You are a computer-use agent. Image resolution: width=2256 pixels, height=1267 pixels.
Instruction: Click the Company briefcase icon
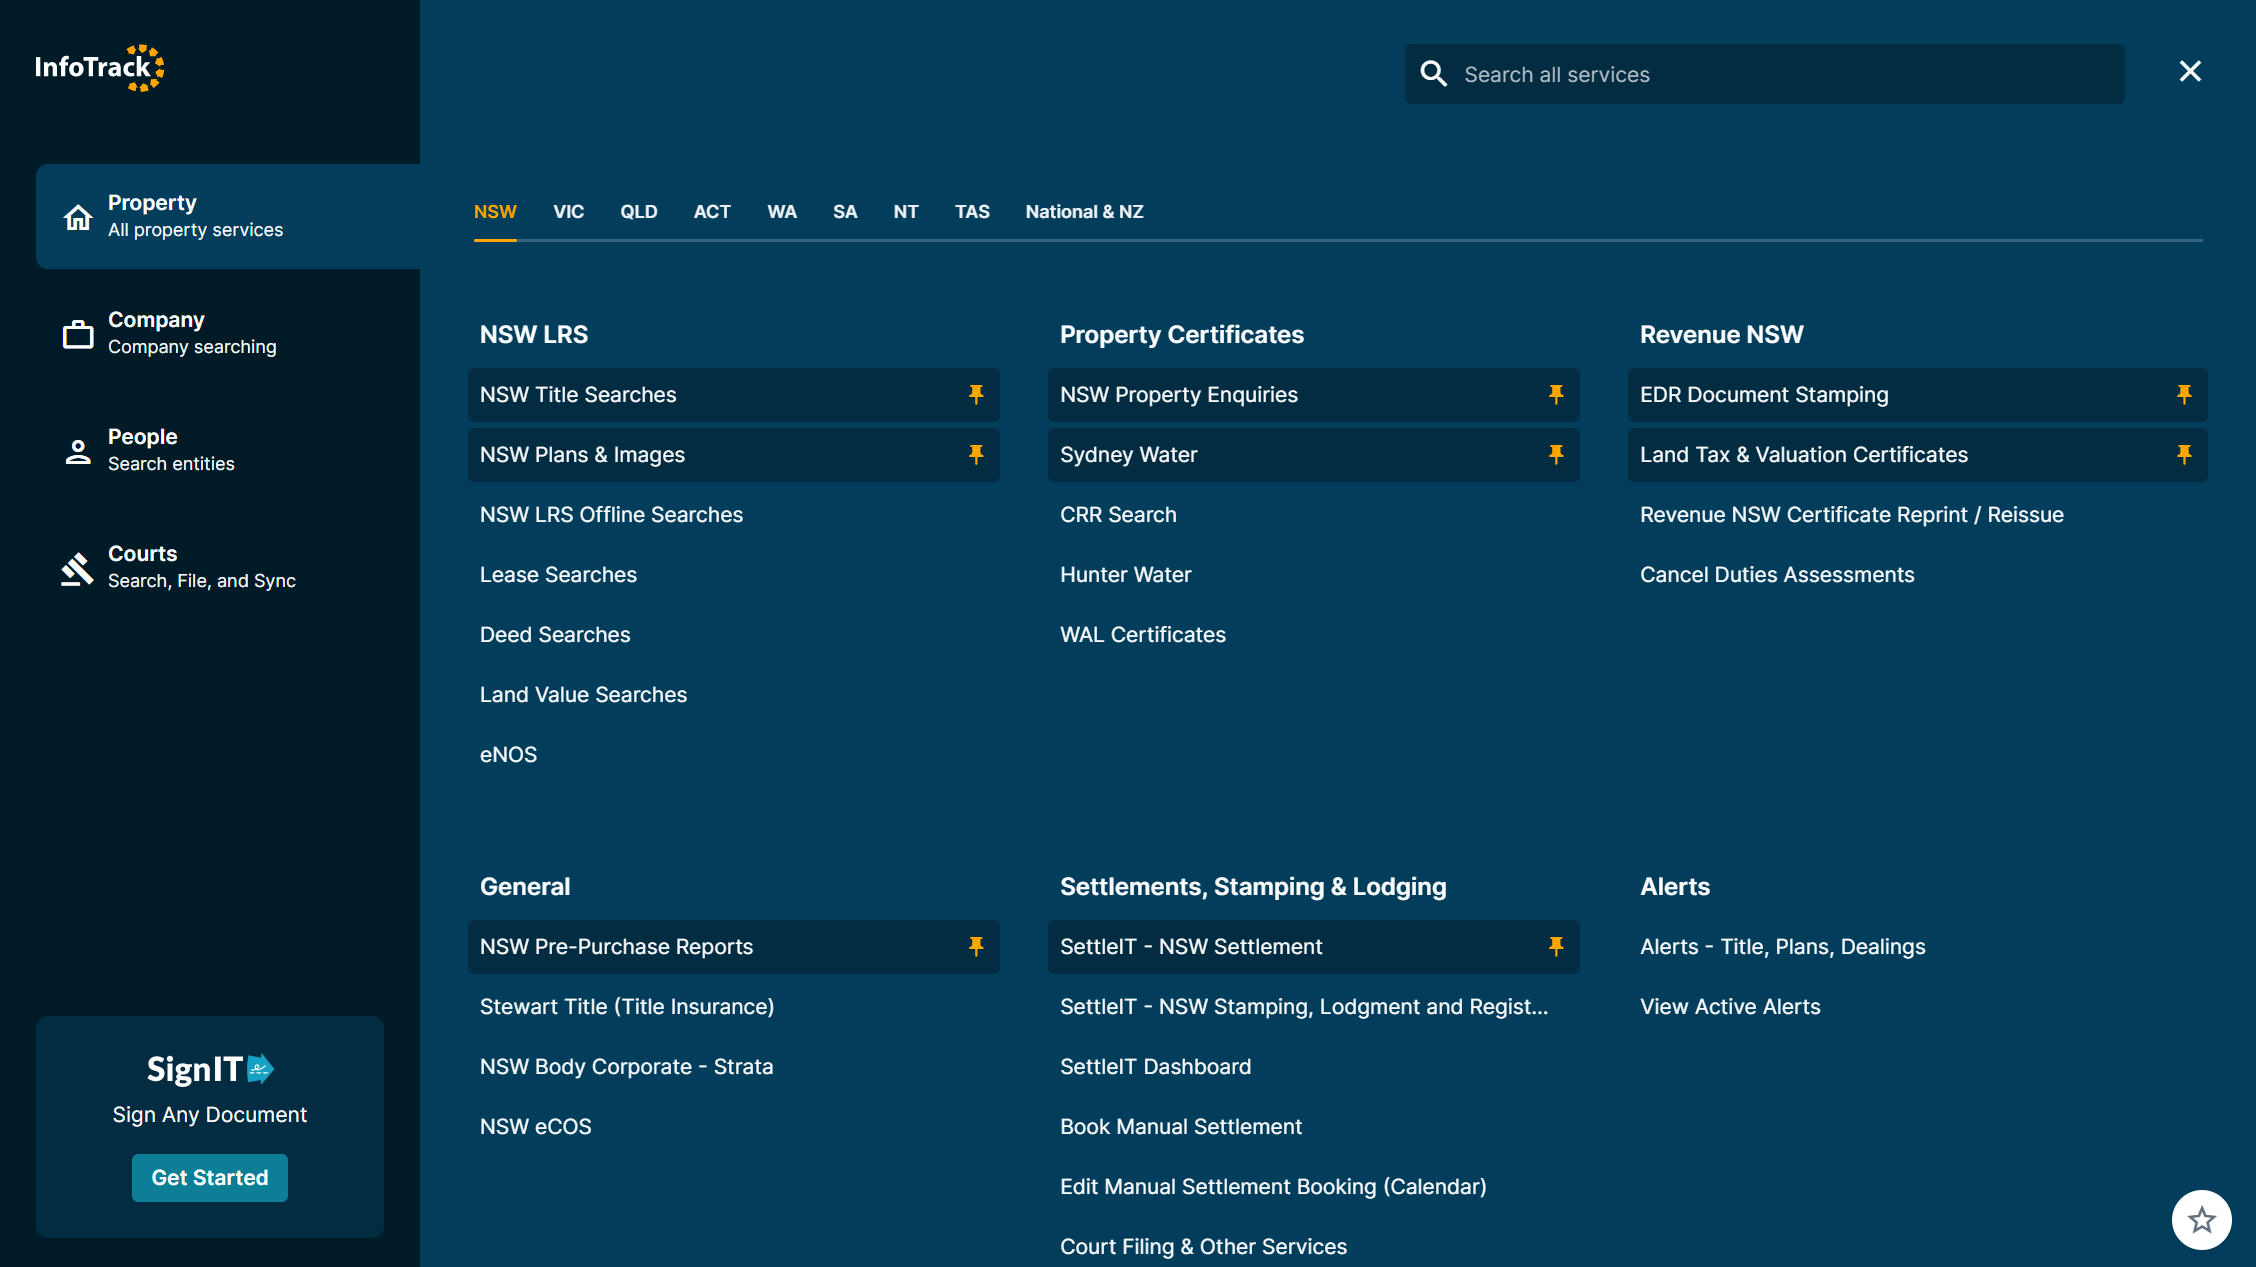tap(78, 334)
